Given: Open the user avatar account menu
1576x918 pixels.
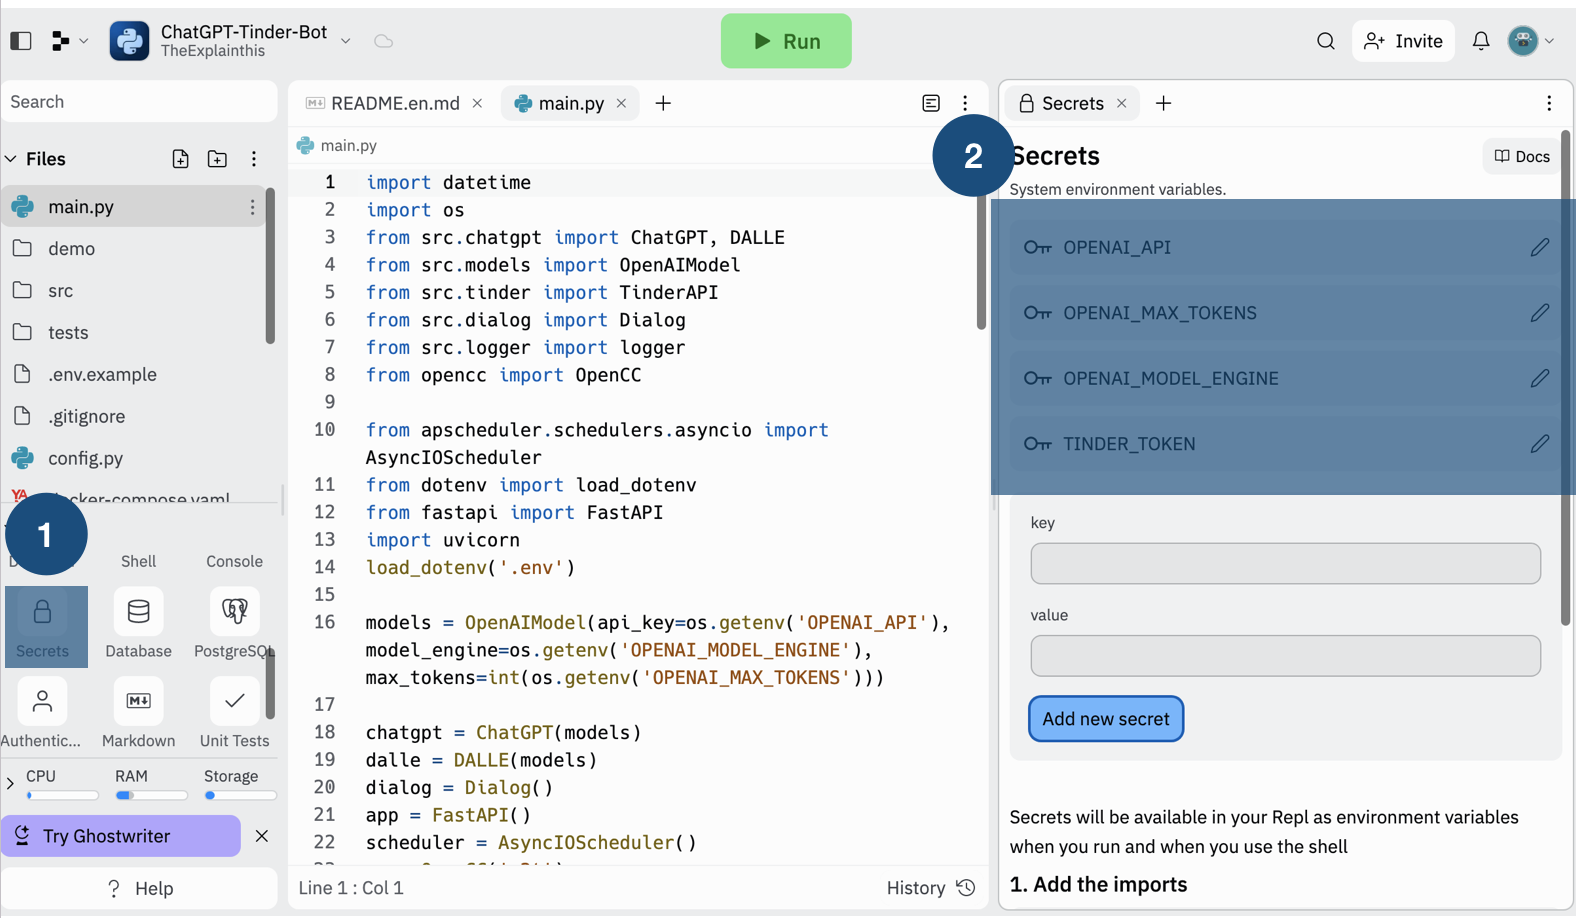Looking at the screenshot, I should (1530, 41).
